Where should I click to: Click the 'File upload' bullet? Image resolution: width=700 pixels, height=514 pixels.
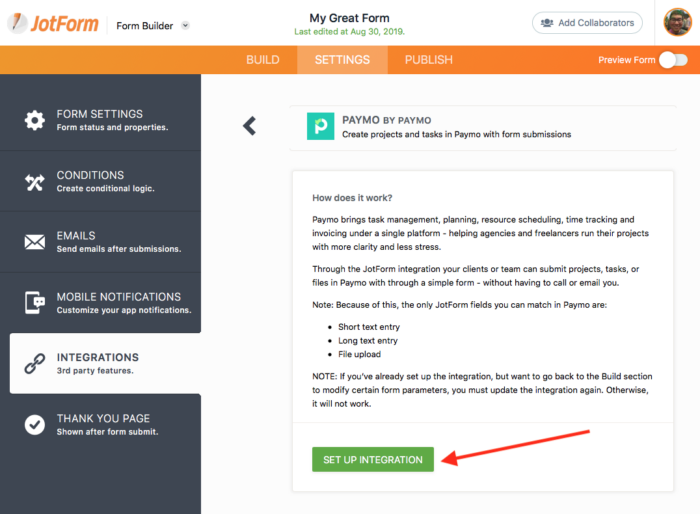tap(359, 354)
